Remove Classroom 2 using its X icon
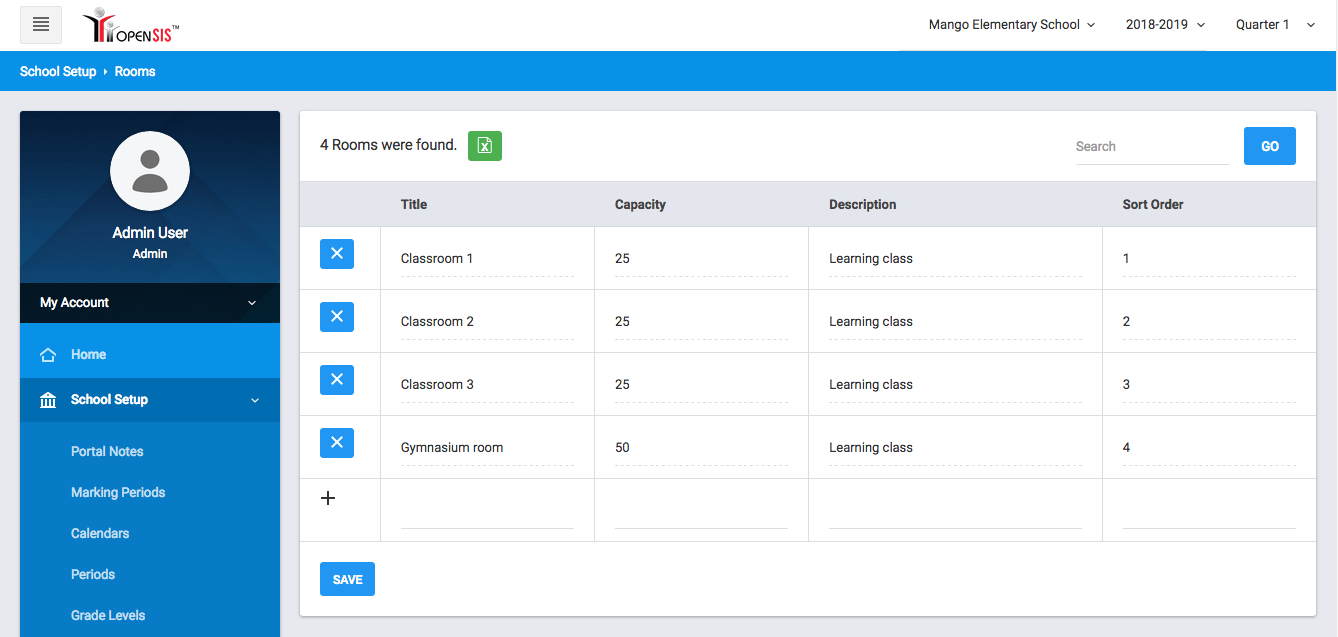The image size is (1338, 637). [337, 317]
